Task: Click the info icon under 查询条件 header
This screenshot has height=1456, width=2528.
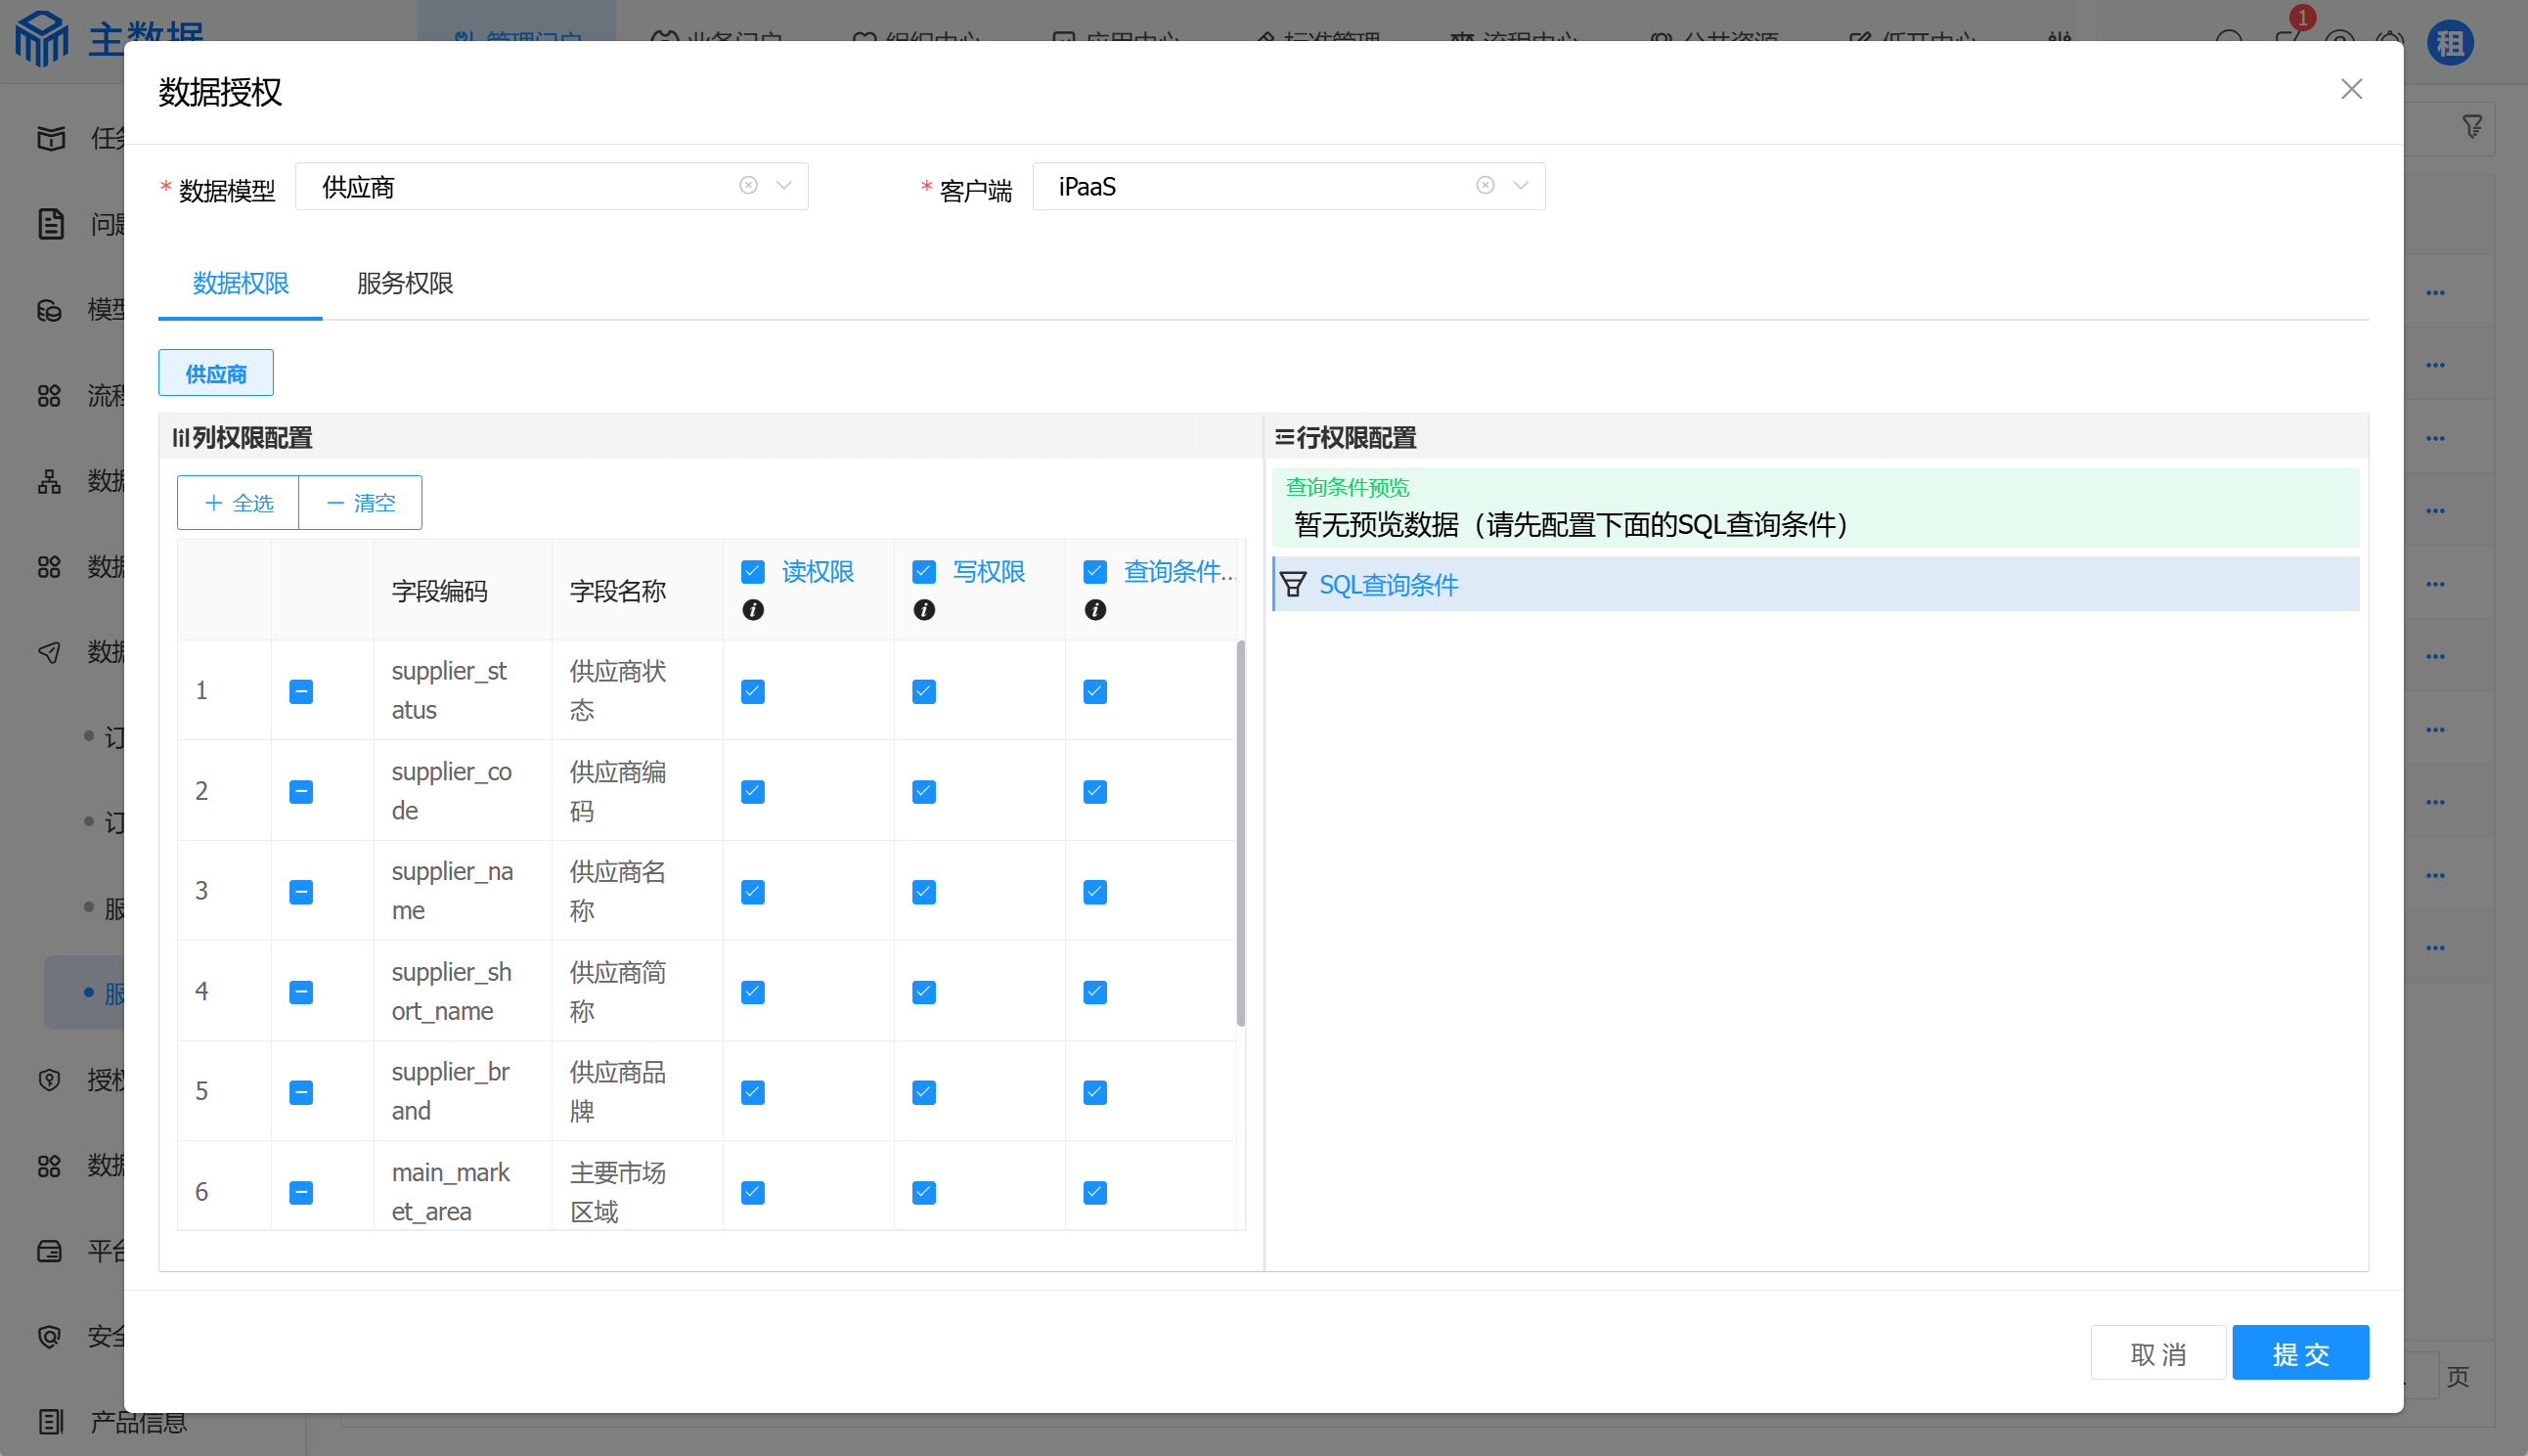Action: coord(1095,610)
